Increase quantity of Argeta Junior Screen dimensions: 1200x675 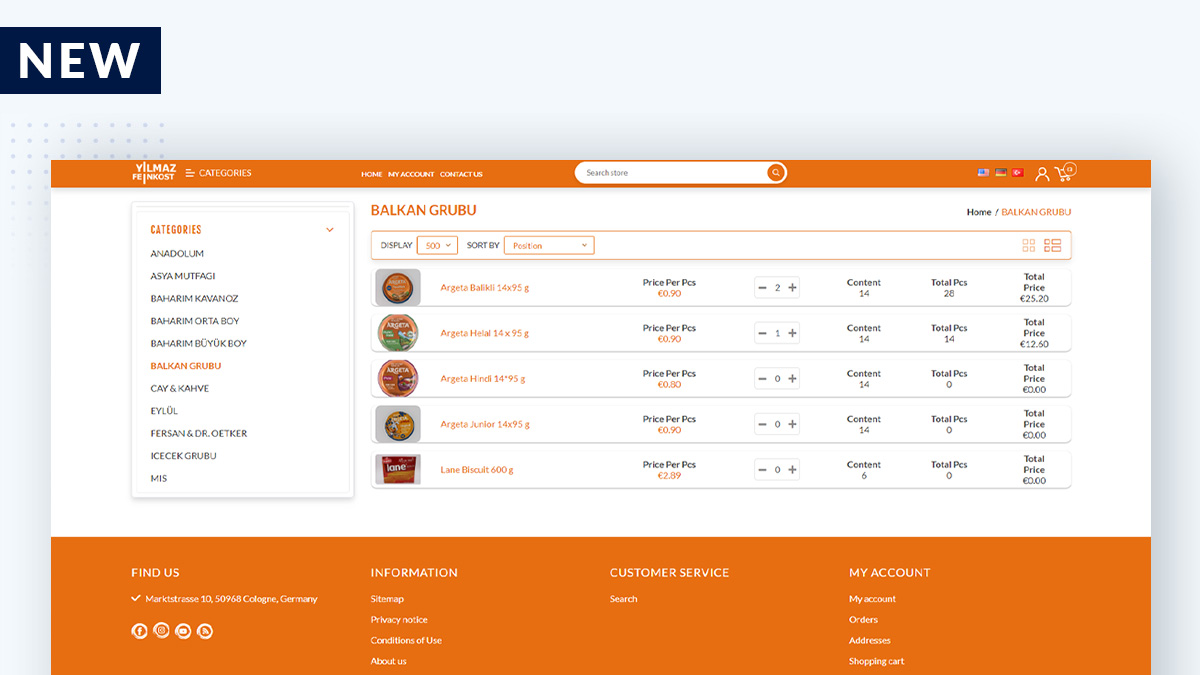[x=792, y=424]
